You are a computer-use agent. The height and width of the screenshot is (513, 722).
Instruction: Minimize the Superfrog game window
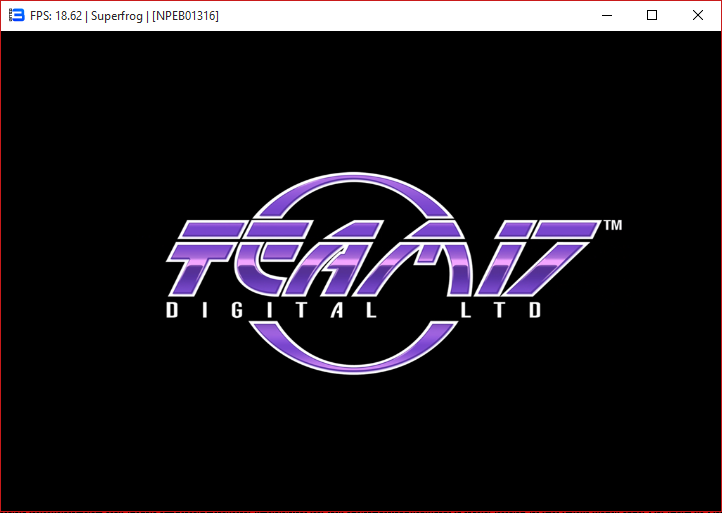pos(606,16)
